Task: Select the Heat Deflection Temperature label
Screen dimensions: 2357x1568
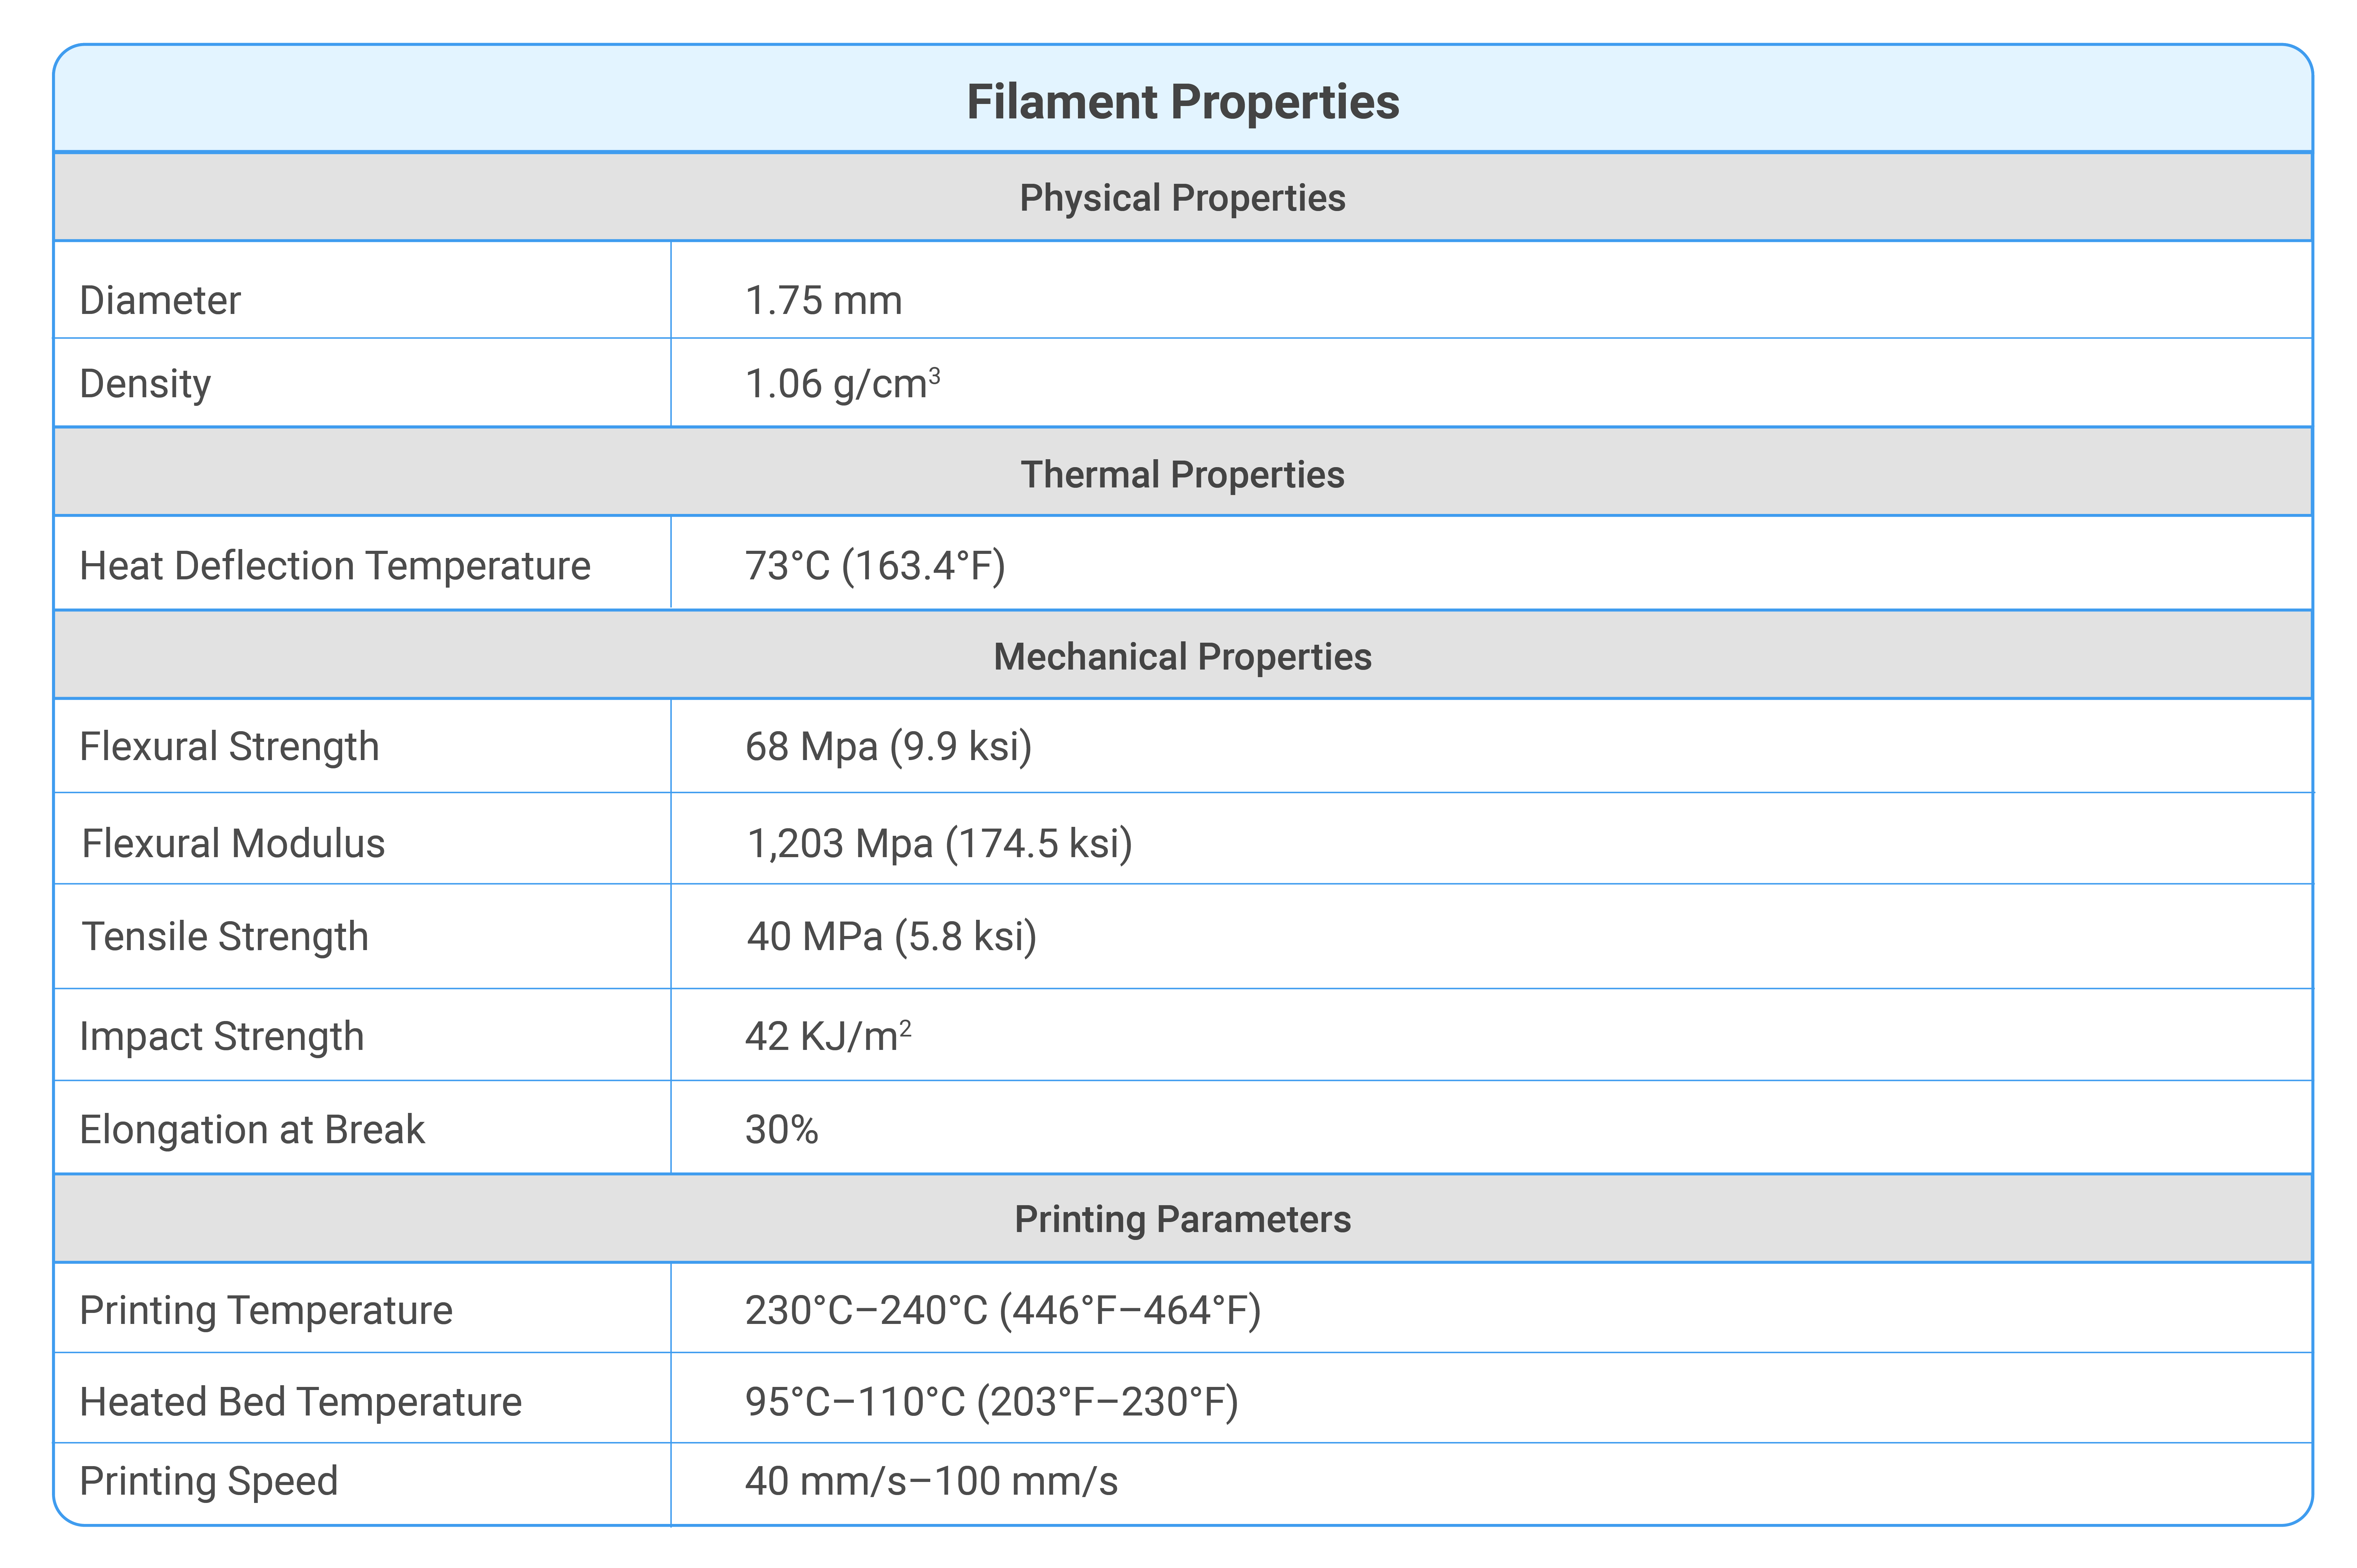Action: tap(335, 566)
